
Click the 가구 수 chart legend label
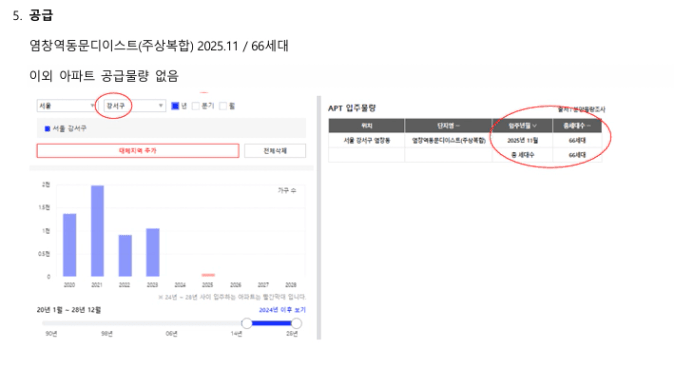287,190
